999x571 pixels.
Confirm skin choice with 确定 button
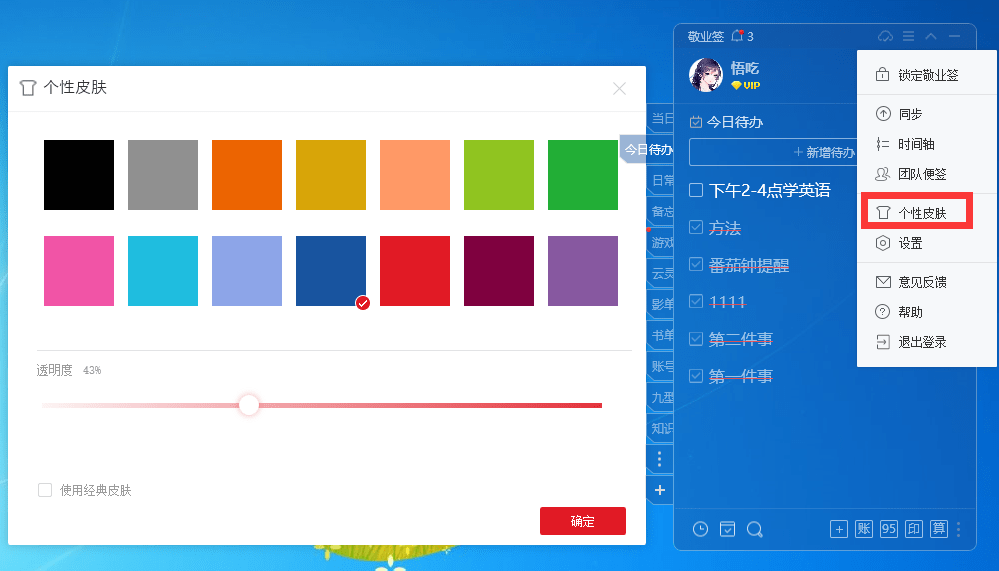tap(583, 521)
